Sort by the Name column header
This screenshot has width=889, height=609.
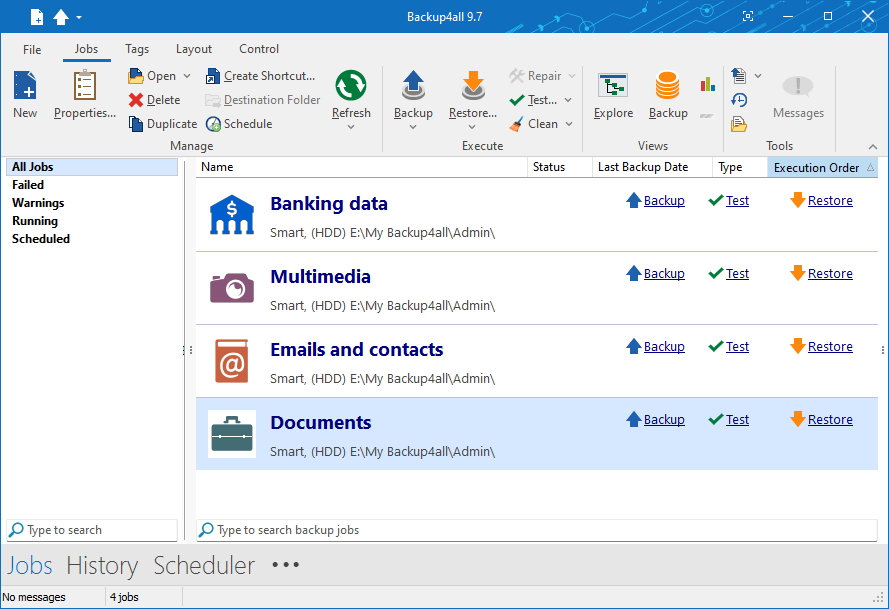(x=362, y=167)
